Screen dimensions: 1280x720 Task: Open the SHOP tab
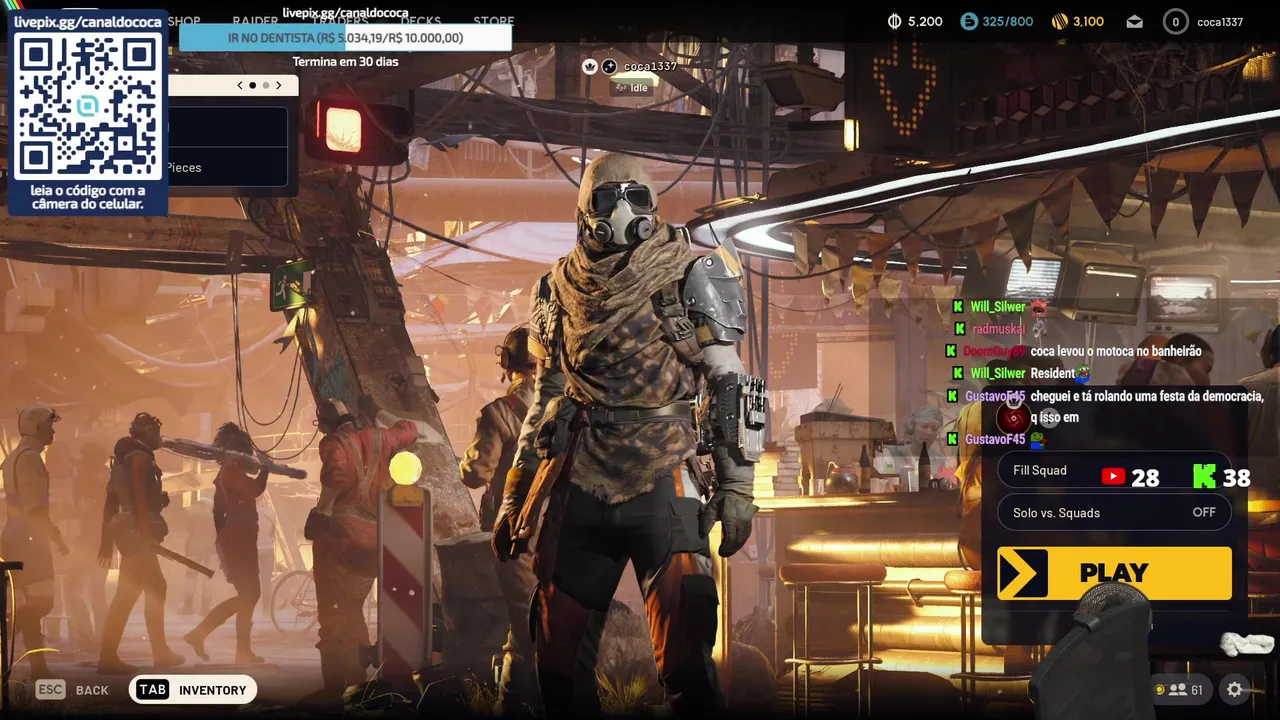tap(184, 21)
